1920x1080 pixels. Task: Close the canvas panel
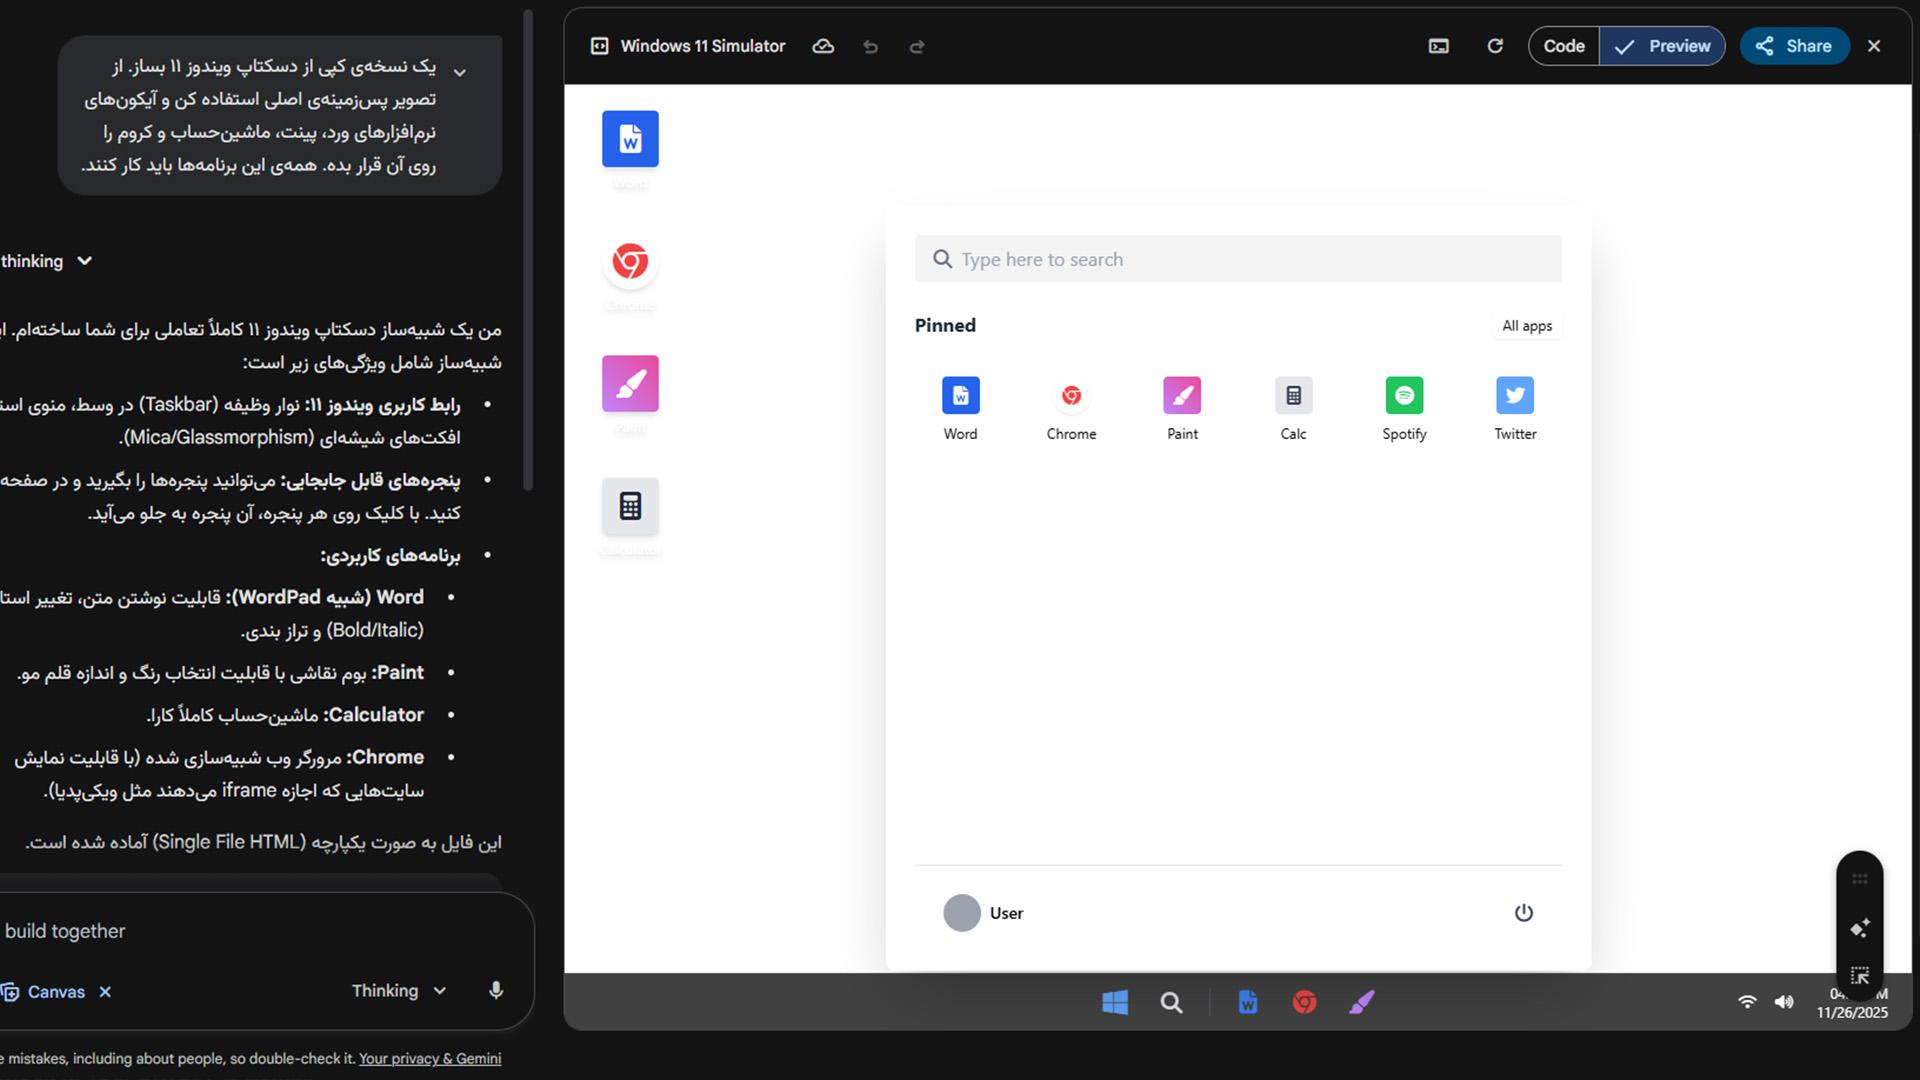click(1874, 46)
